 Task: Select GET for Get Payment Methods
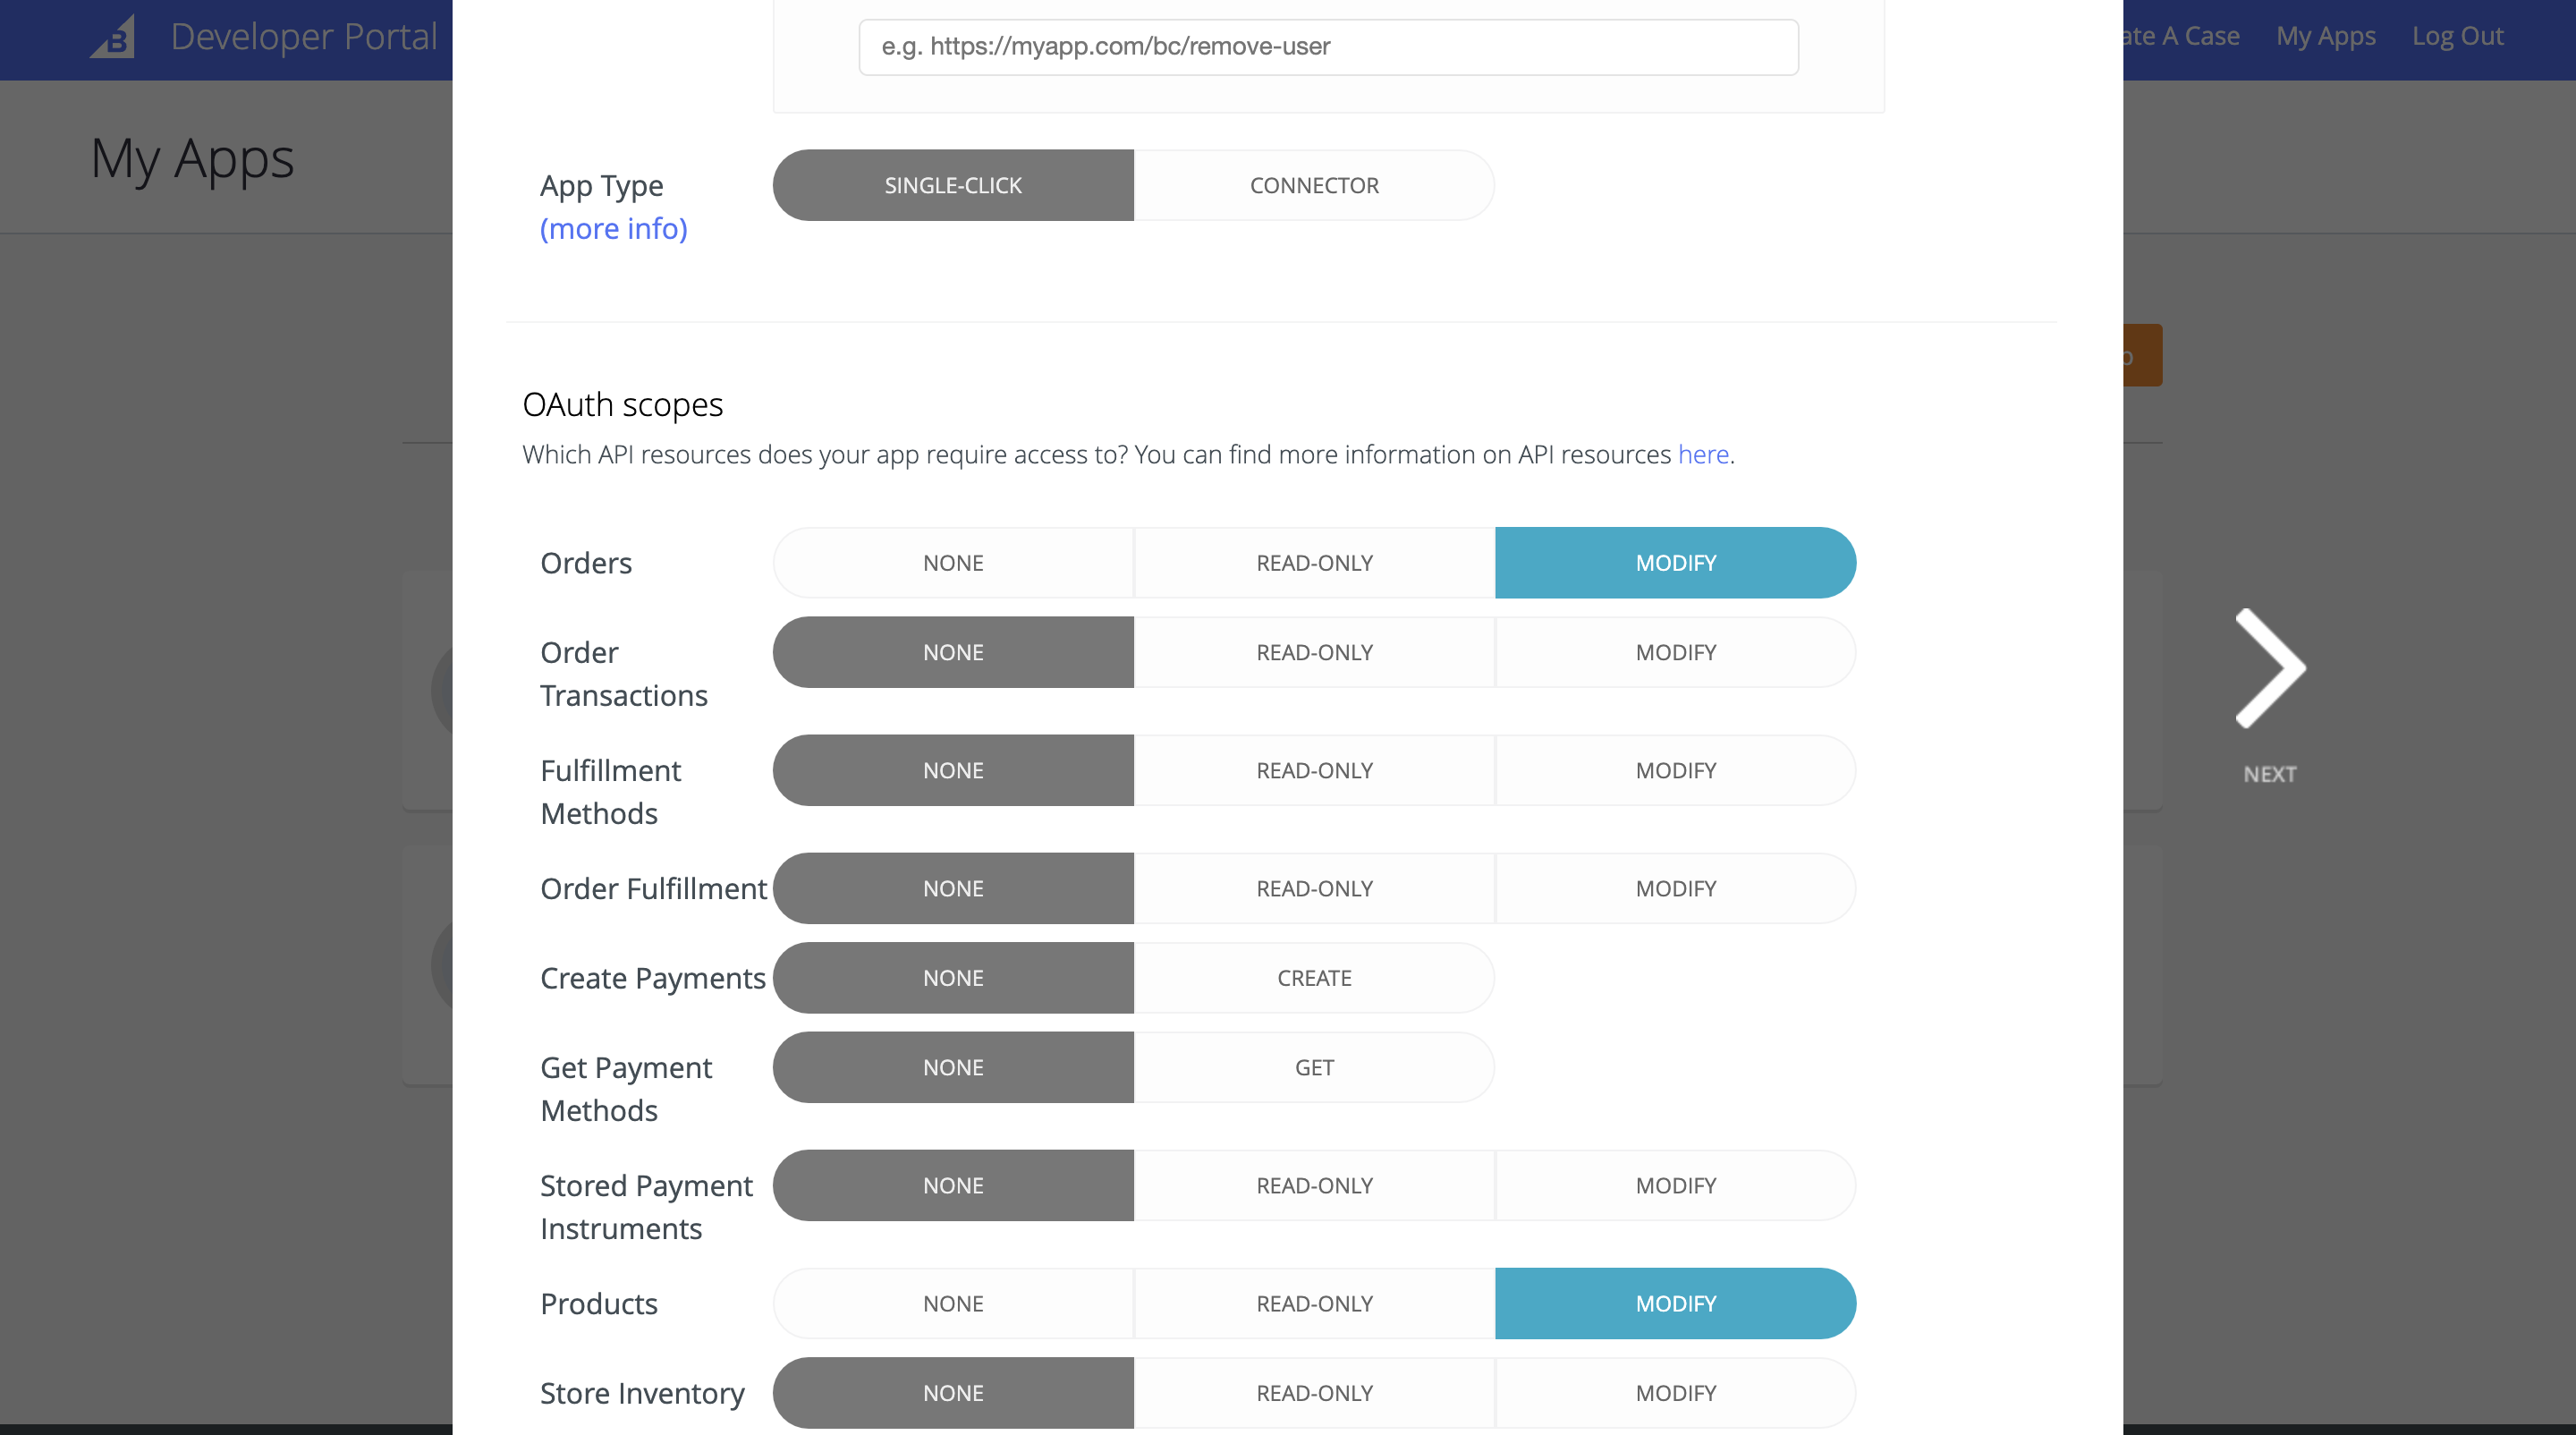tap(1313, 1067)
